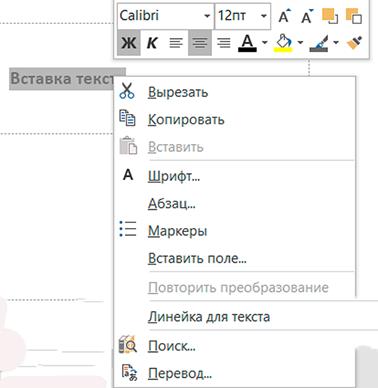
Task: Click the Bullets list icon
Action: click(128, 229)
